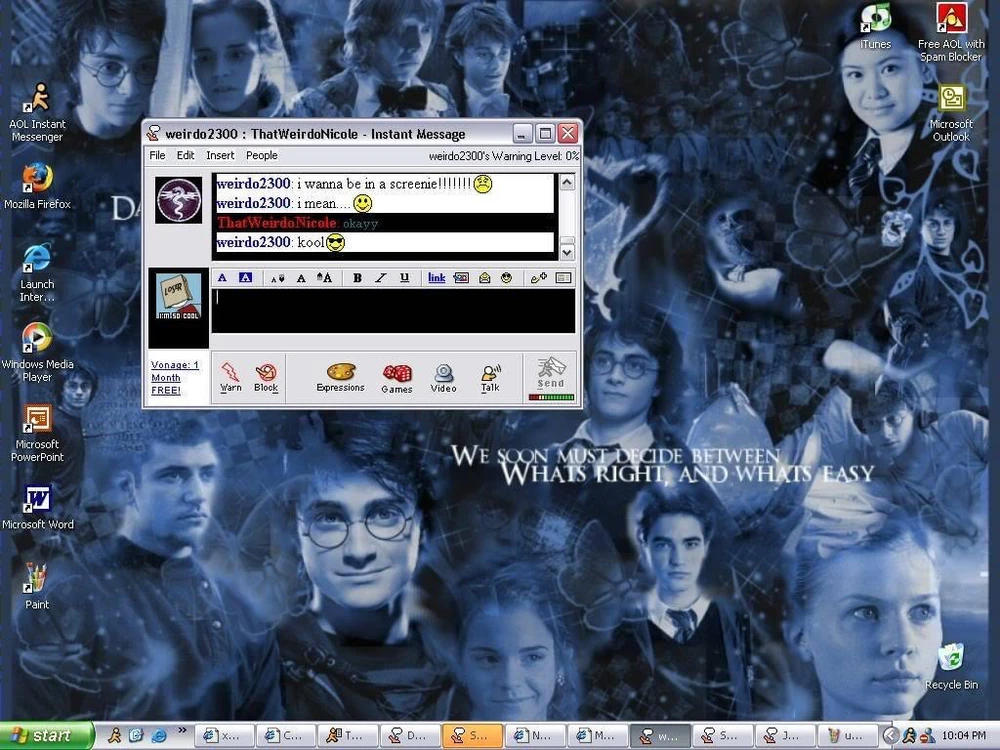1000x750 pixels.
Task: Change the text foreground color
Action: [x=222, y=278]
